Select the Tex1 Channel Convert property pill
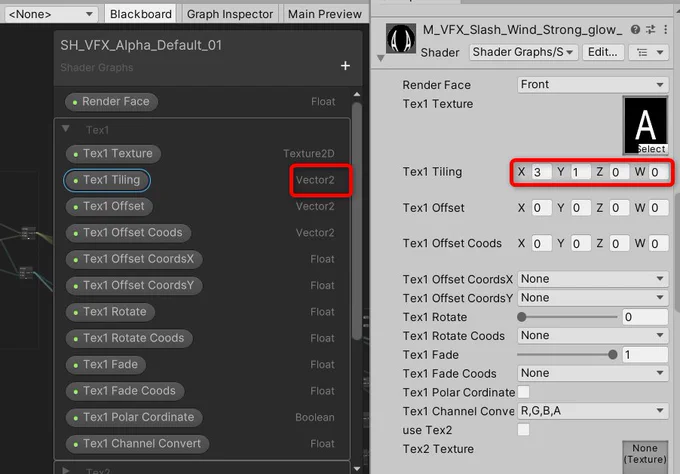 coord(137,444)
